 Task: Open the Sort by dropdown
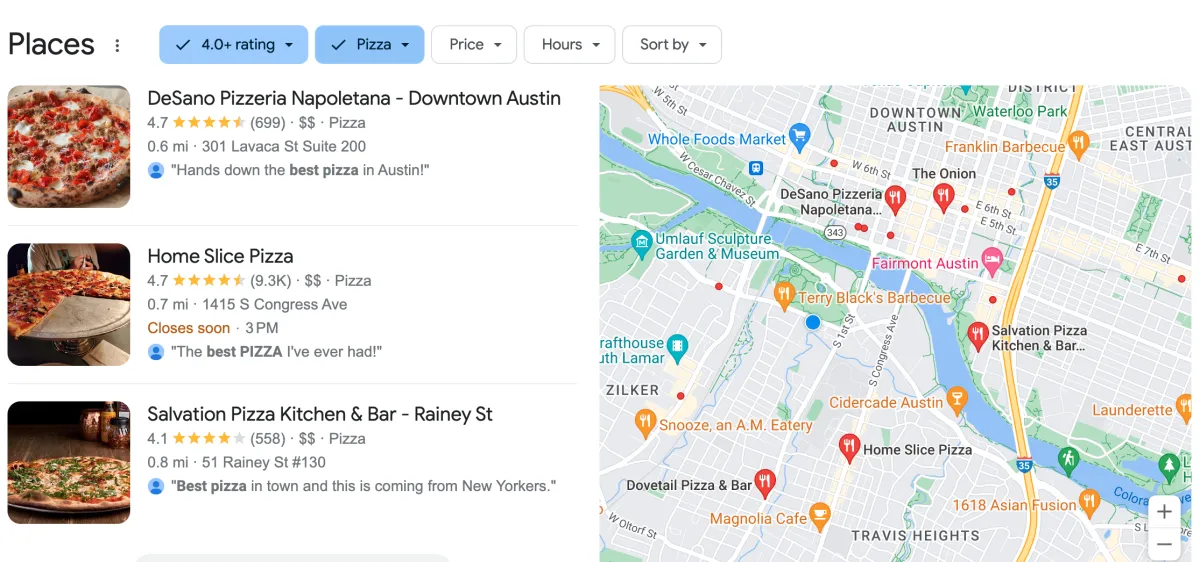point(672,44)
